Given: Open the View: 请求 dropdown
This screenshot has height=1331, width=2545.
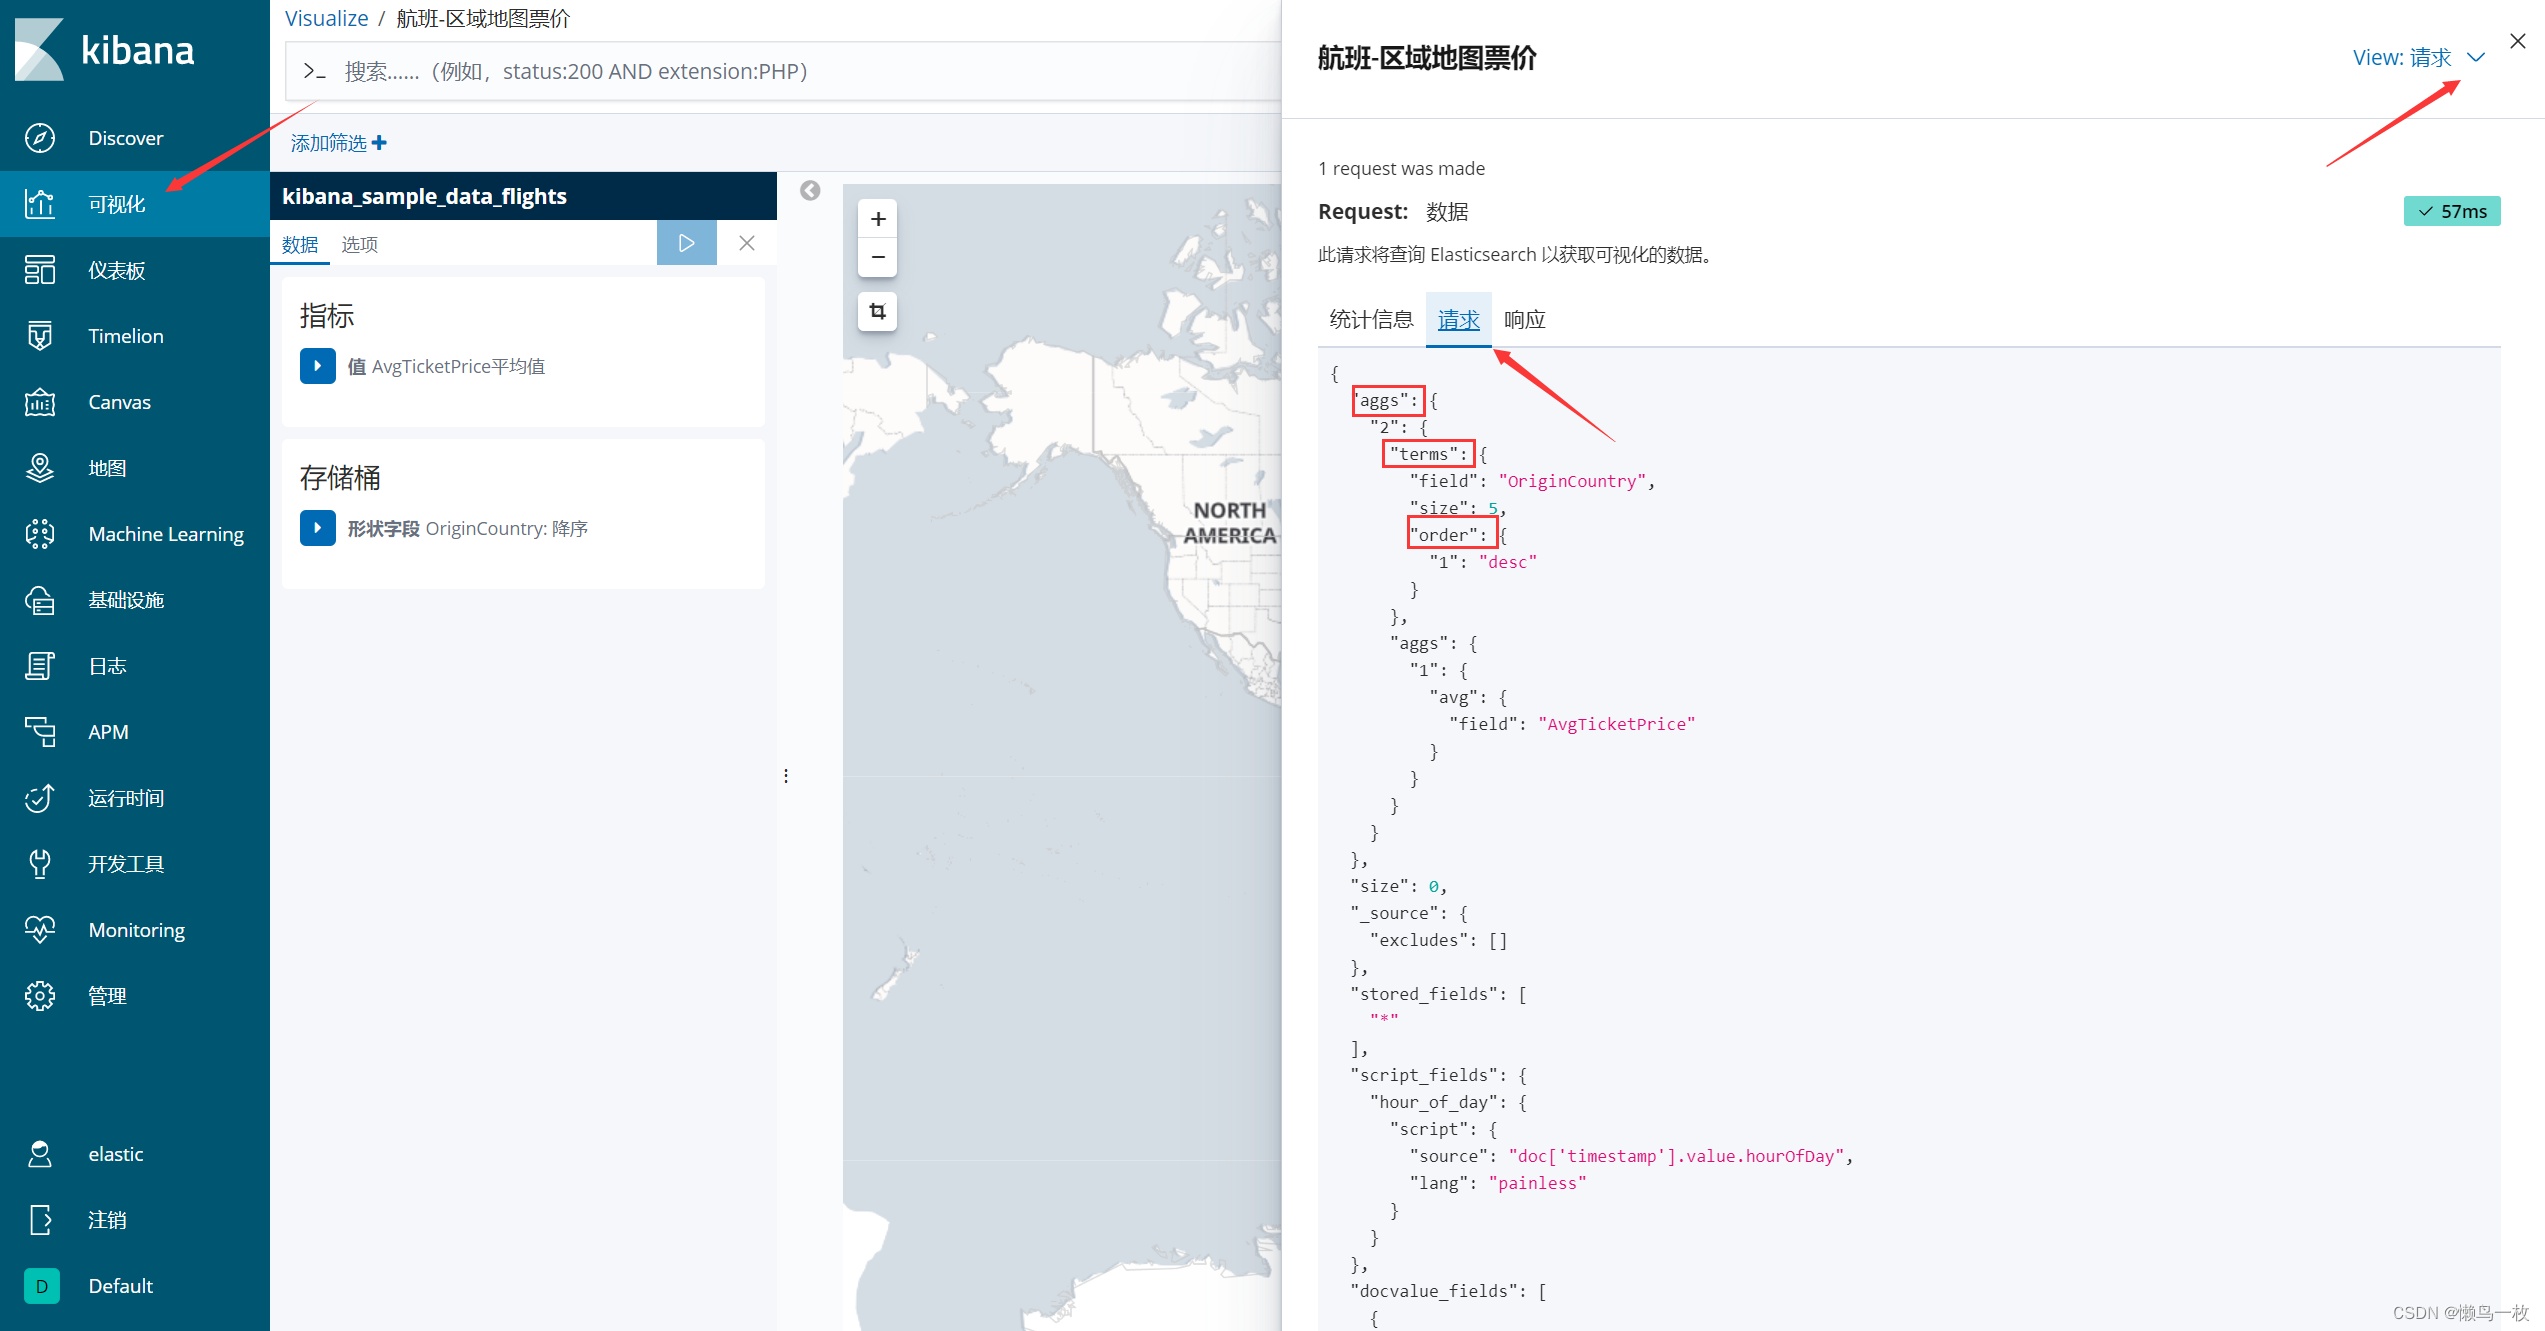Looking at the screenshot, I should [2417, 58].
